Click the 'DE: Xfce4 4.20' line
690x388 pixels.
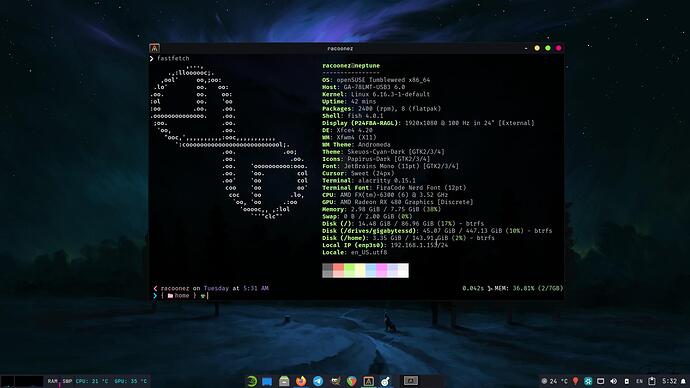[347, 130]
